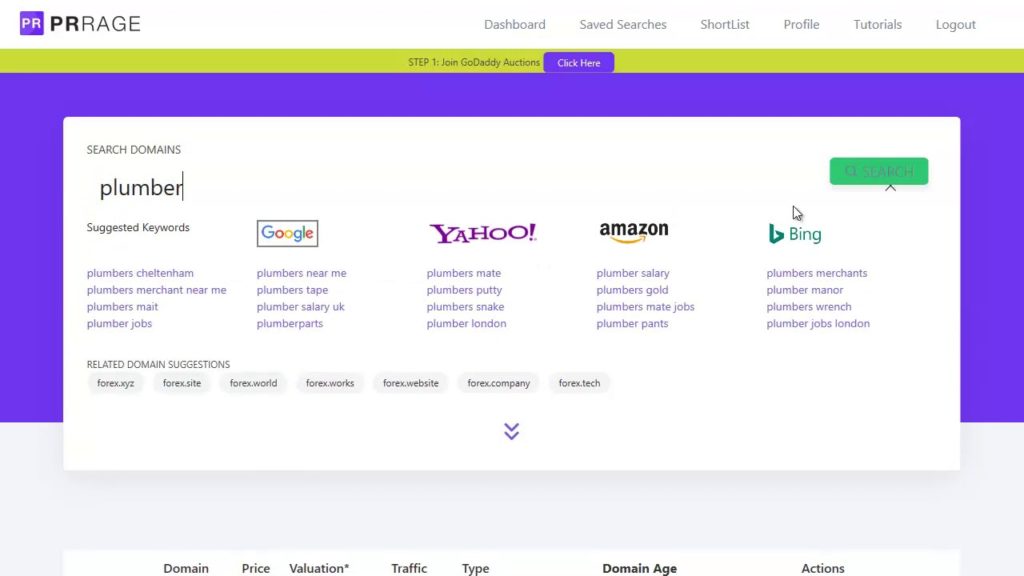Pick the 'plumber salary uk' suggestion
This screenshot has height=576, width=1024.
(300, 307)
